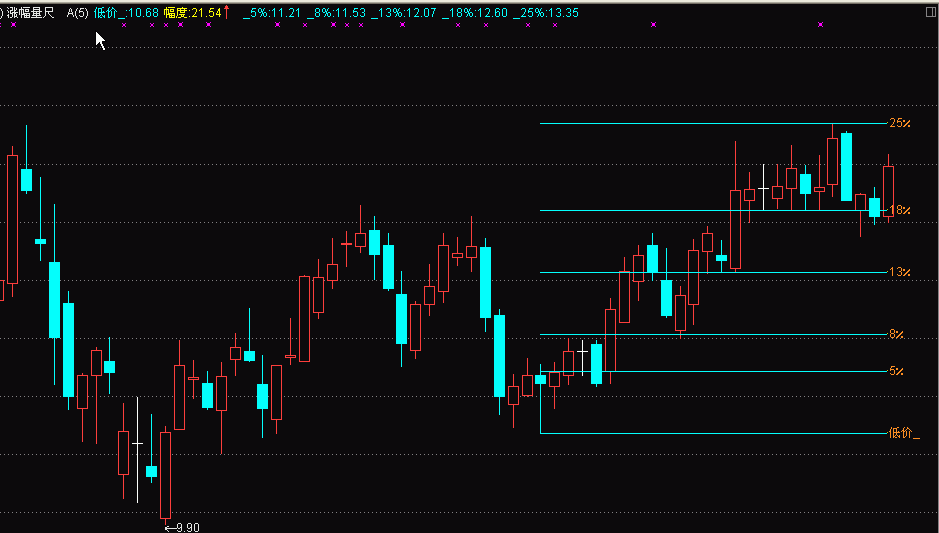The width and height of the screenshot is (939, 533).
Task: Click the 低价_:10.68 readout
Action: click(126, 13)
